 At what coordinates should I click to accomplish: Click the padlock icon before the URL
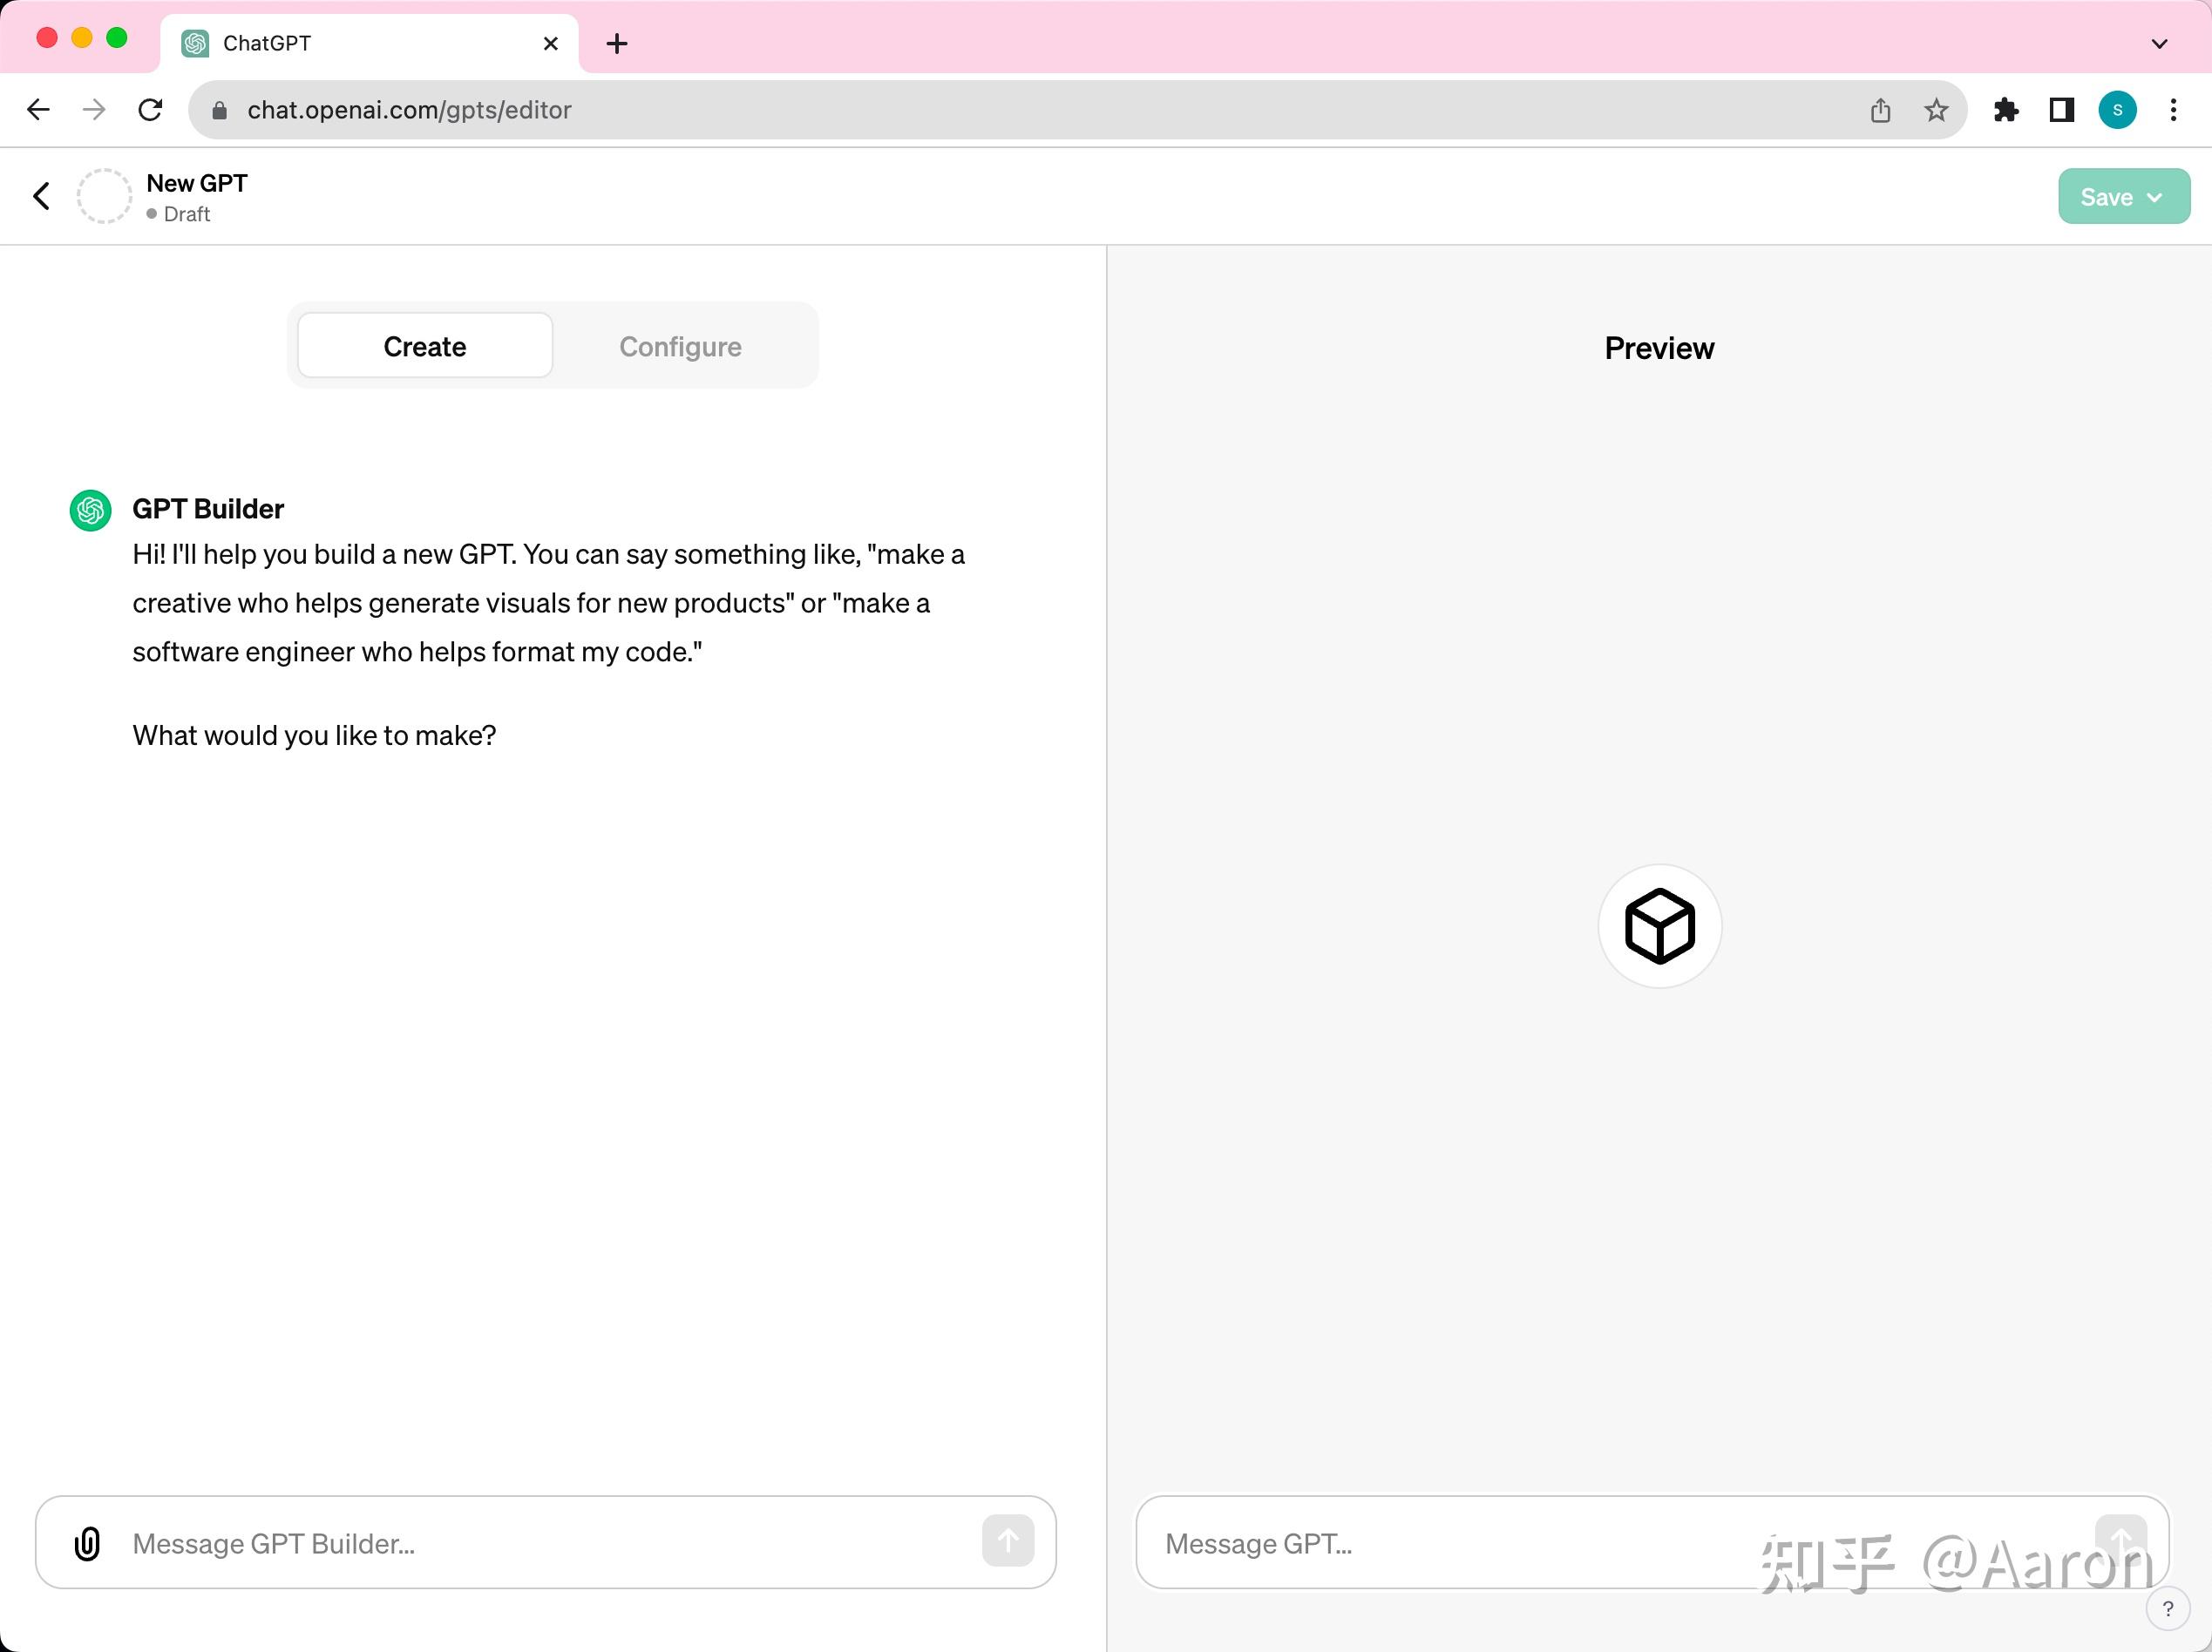(218, 110)
